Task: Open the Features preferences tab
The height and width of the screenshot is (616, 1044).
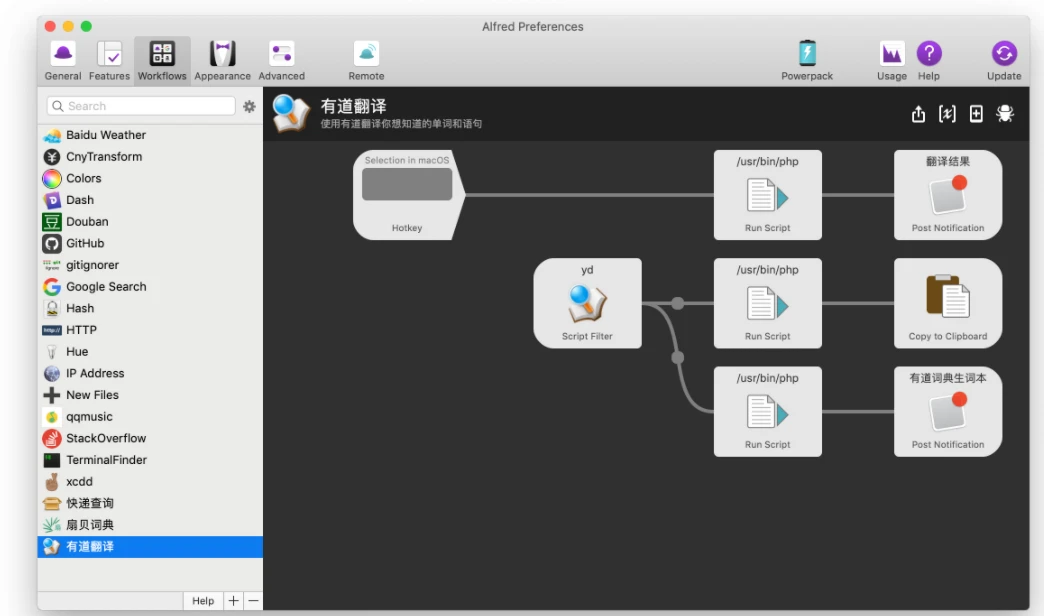Action: point(109,61)
